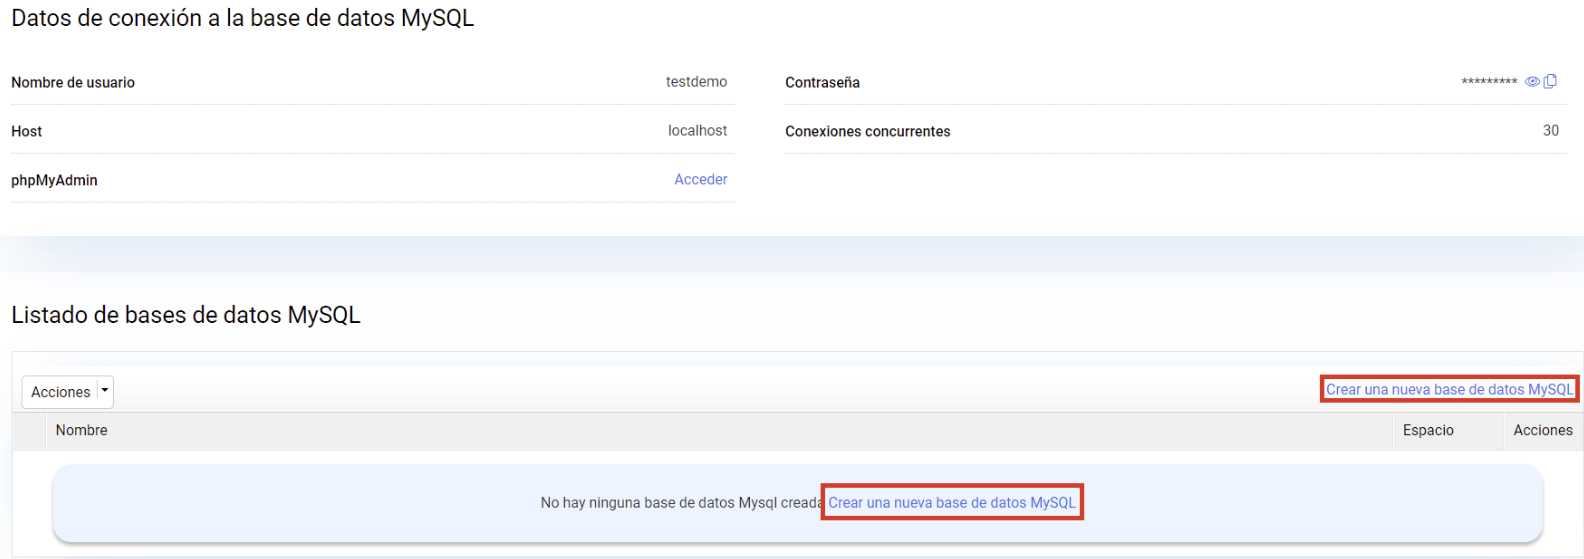Click the concurrent connections value 30
The image size is (1584, 559).
coord(1551,131)
